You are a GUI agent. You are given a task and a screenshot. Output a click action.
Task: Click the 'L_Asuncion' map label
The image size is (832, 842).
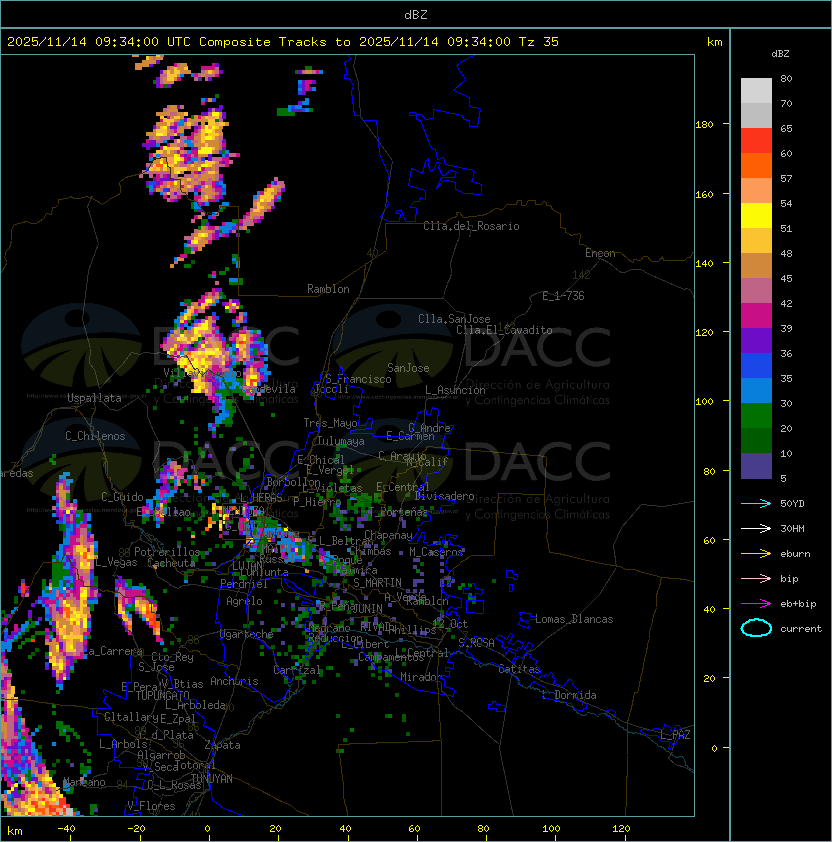tap(455, 390)
